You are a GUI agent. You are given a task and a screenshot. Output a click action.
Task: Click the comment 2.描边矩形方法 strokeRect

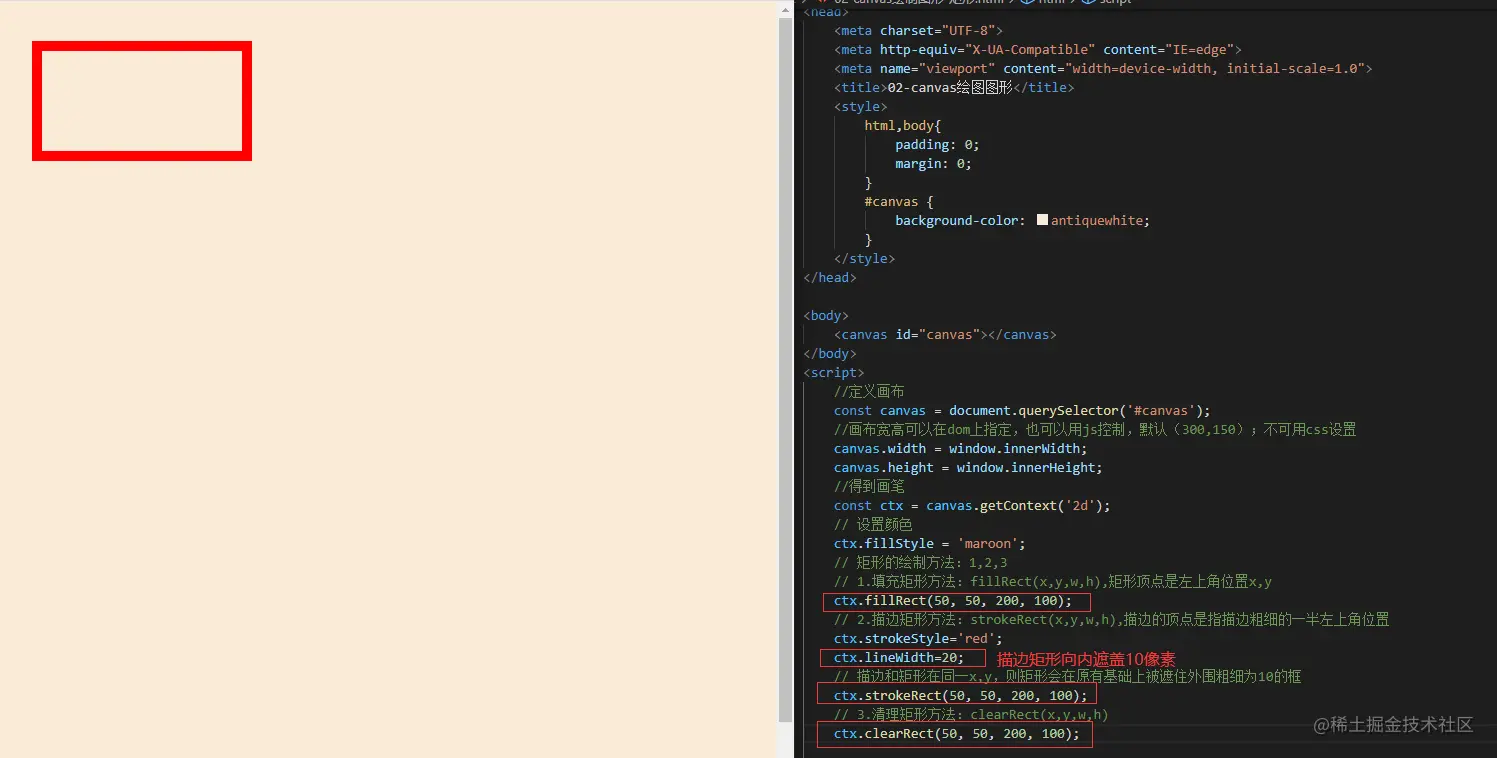(x=1112, y=619)
